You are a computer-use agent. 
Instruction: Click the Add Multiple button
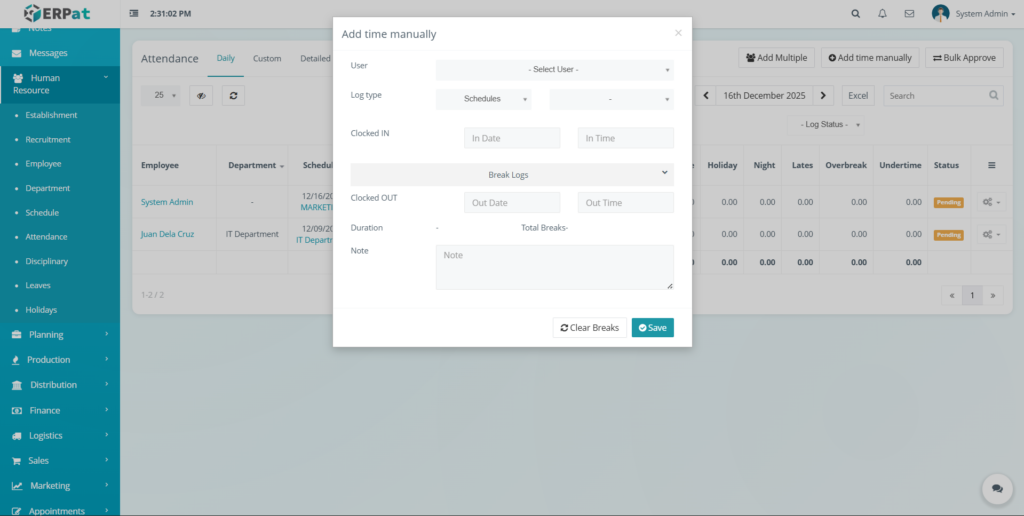(x=776, y=58)
